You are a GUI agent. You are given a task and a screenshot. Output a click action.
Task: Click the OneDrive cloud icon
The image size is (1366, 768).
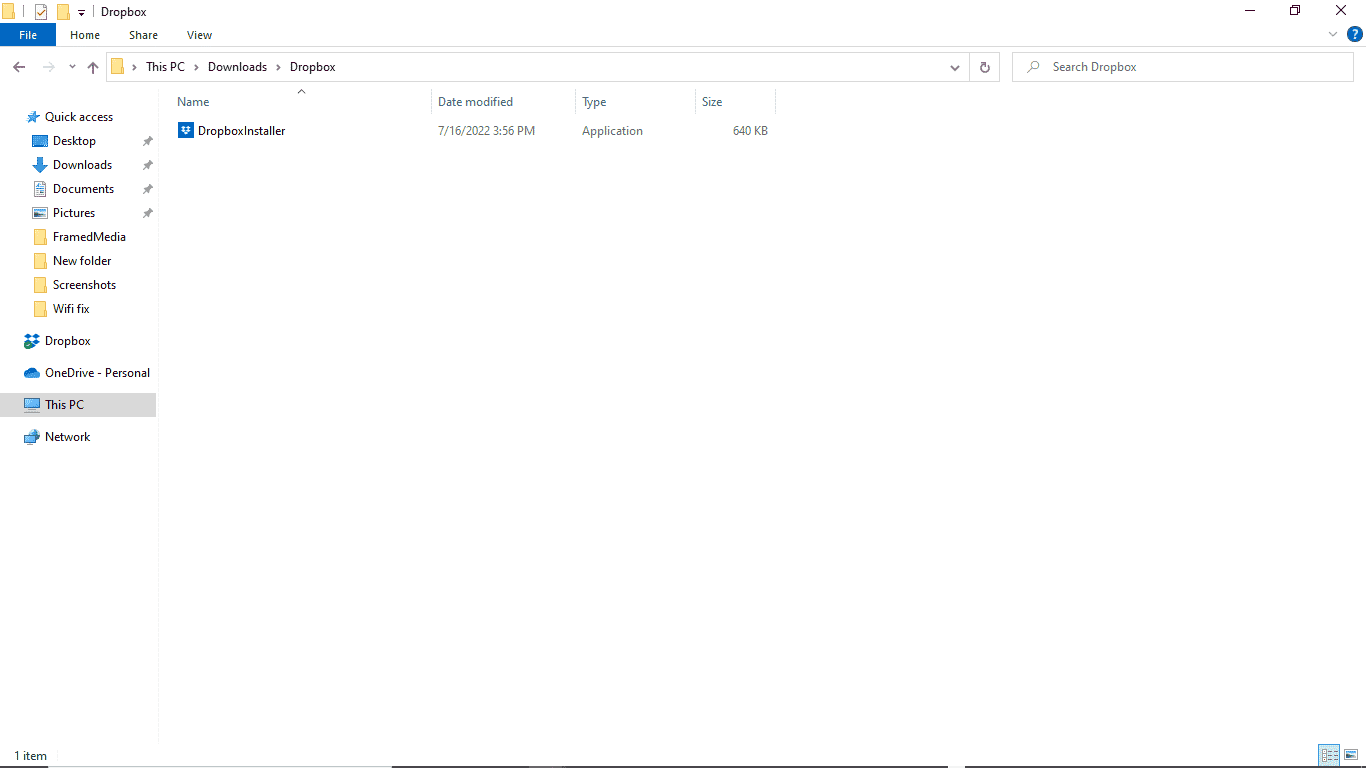[x=32, y=373]
